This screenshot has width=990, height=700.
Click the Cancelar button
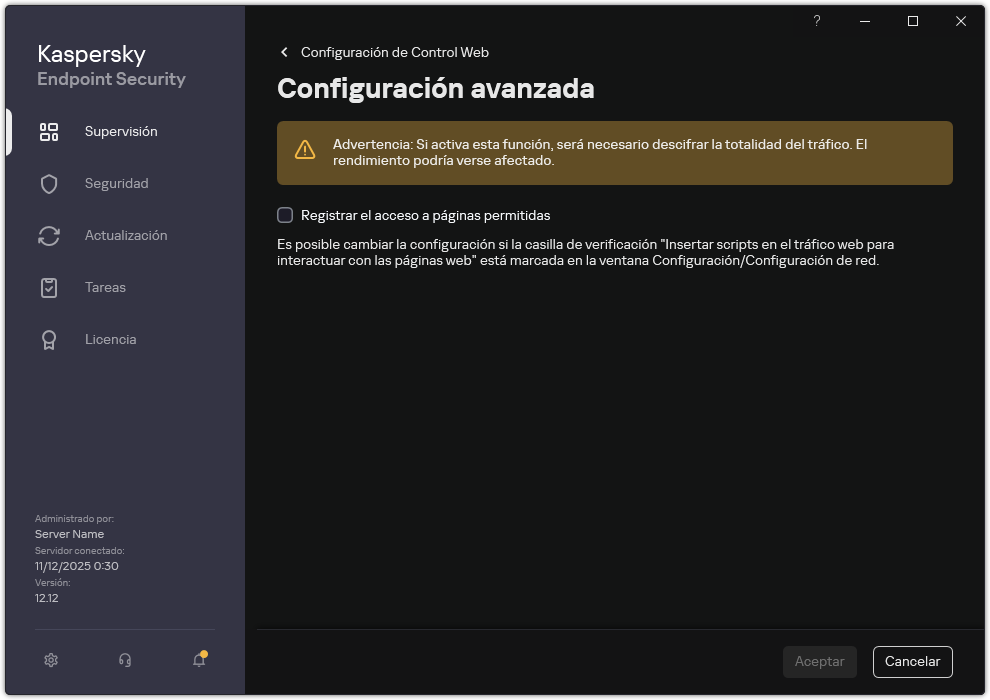coord(912,661)
